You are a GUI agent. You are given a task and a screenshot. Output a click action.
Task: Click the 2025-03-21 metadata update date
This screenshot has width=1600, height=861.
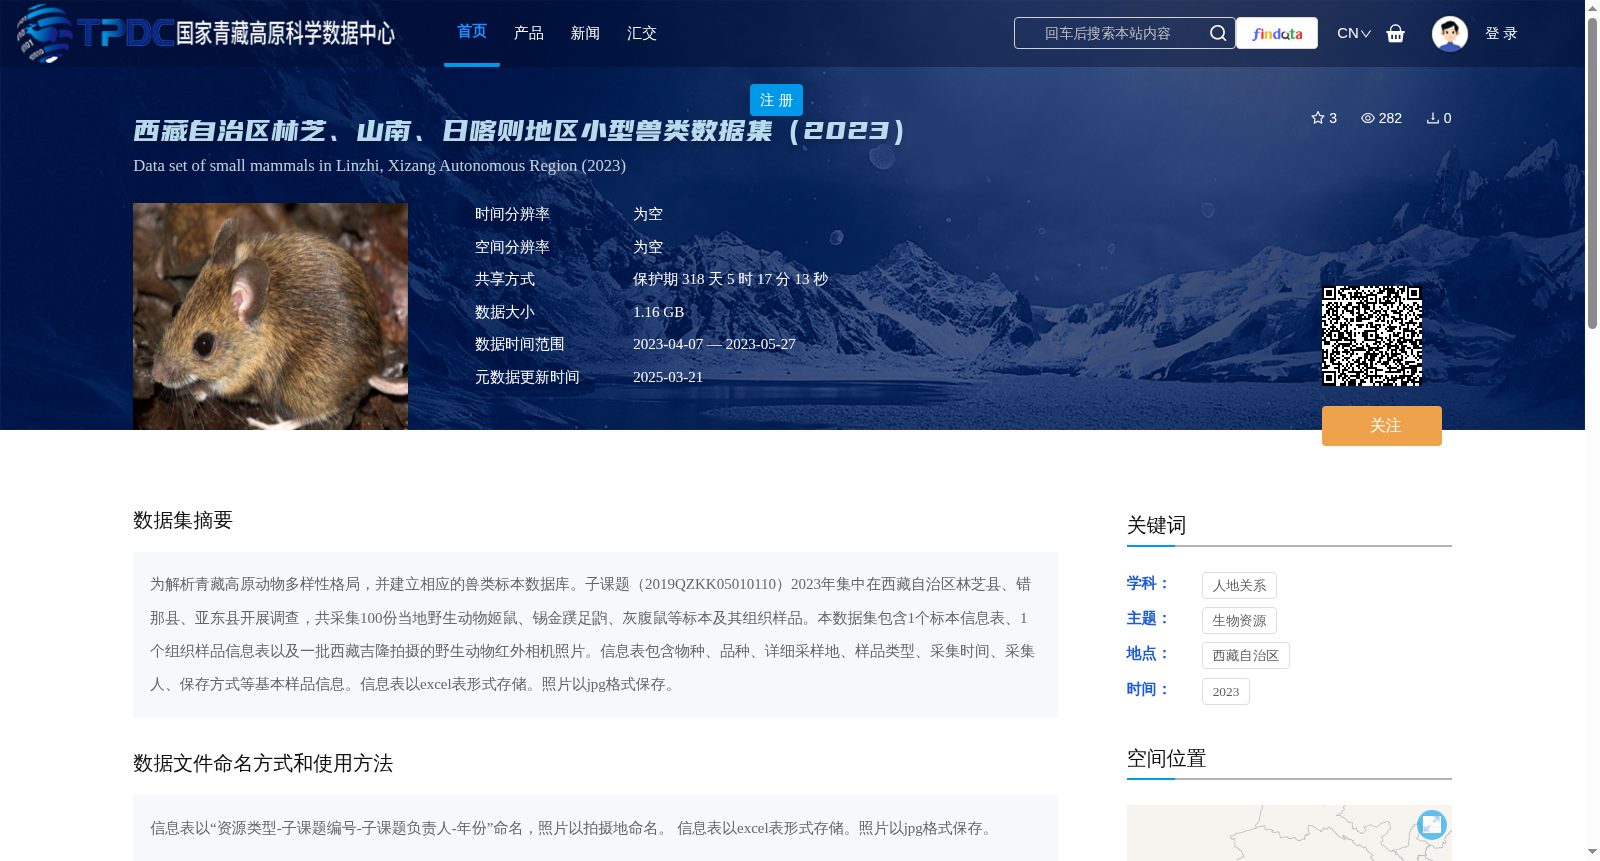coord(668,377)
